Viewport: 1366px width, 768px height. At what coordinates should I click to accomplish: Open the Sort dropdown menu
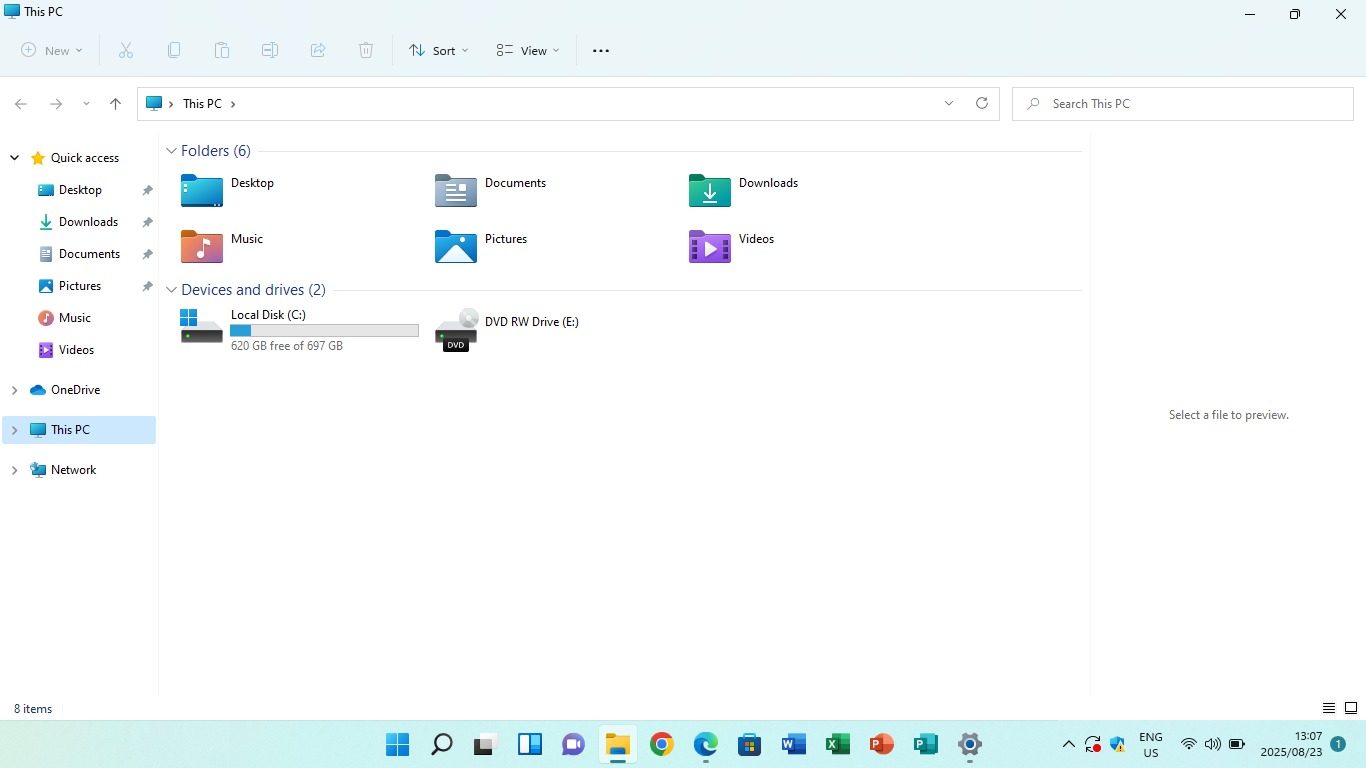(x=438, y=51)
